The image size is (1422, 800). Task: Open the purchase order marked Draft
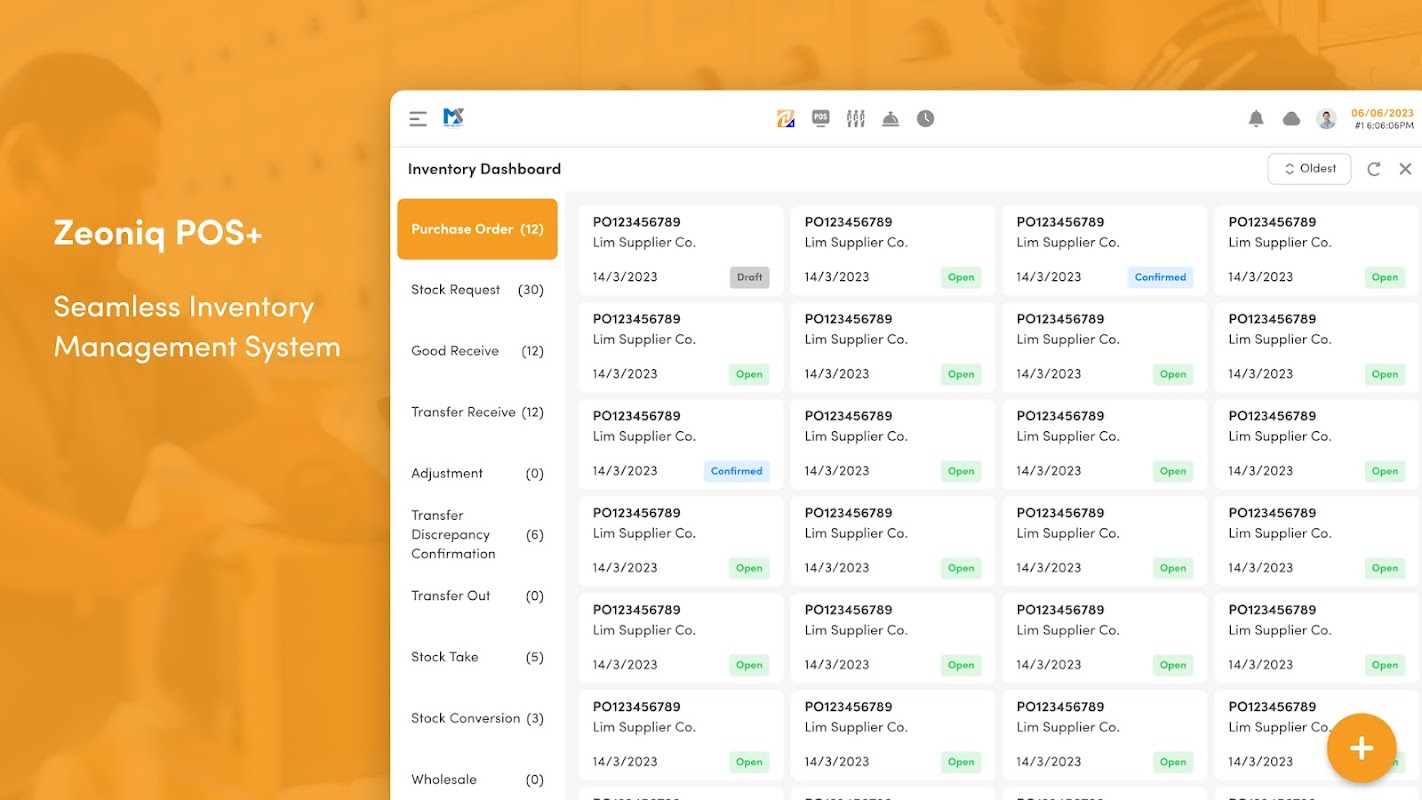tap(681, 250)
